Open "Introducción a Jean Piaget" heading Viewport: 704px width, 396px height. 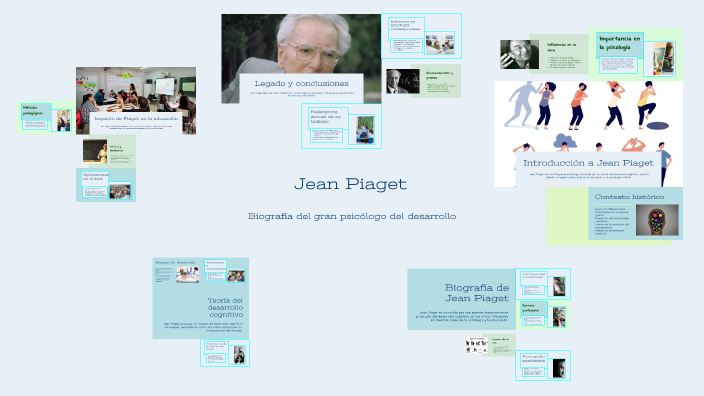[x=588, y=163]
